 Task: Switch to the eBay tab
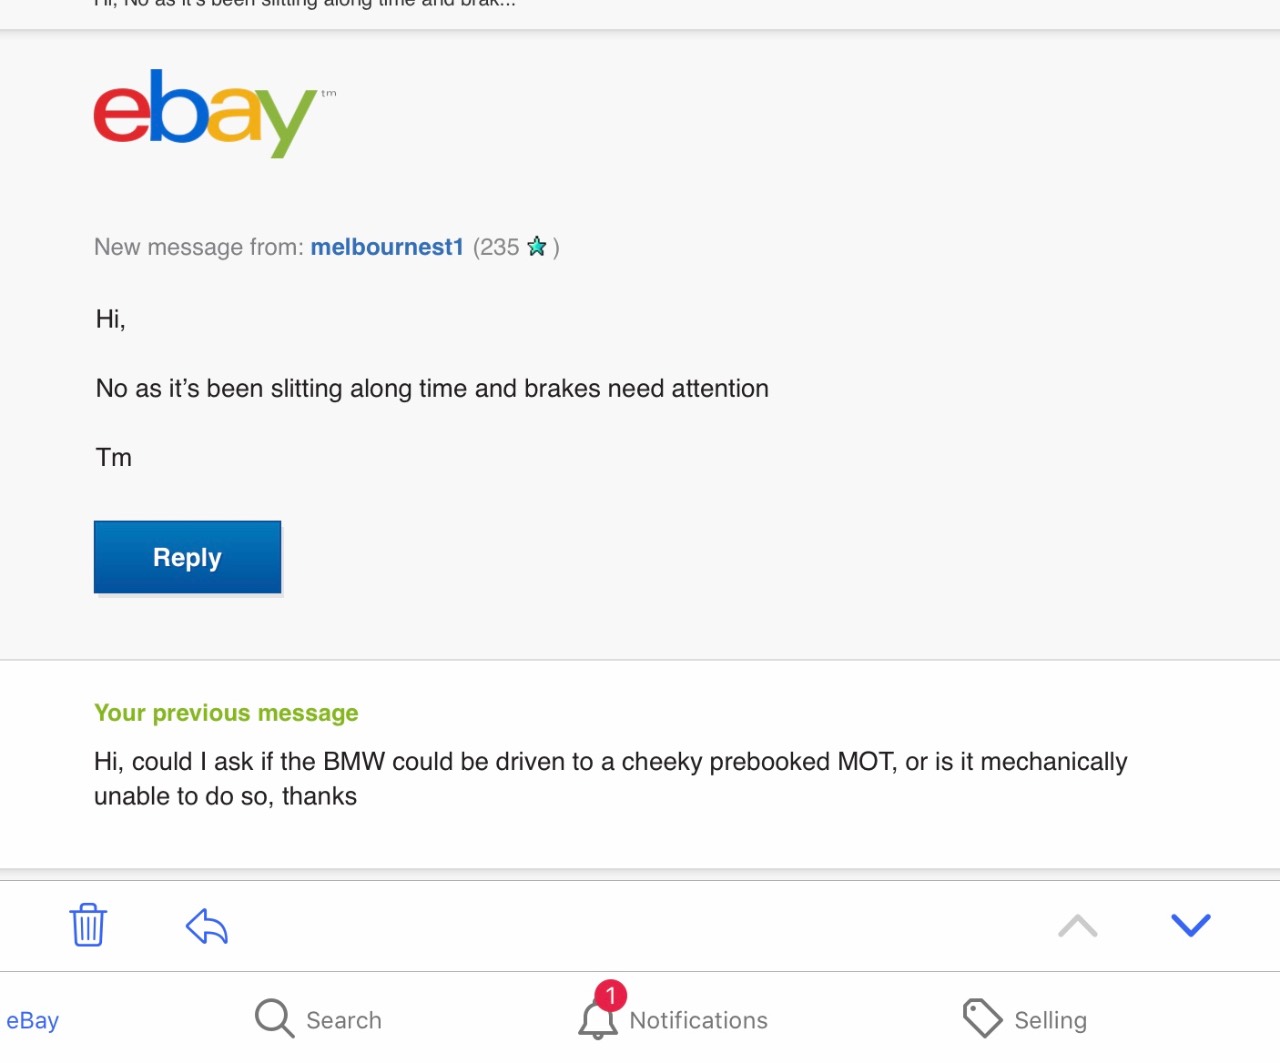tap(32, 1020)
